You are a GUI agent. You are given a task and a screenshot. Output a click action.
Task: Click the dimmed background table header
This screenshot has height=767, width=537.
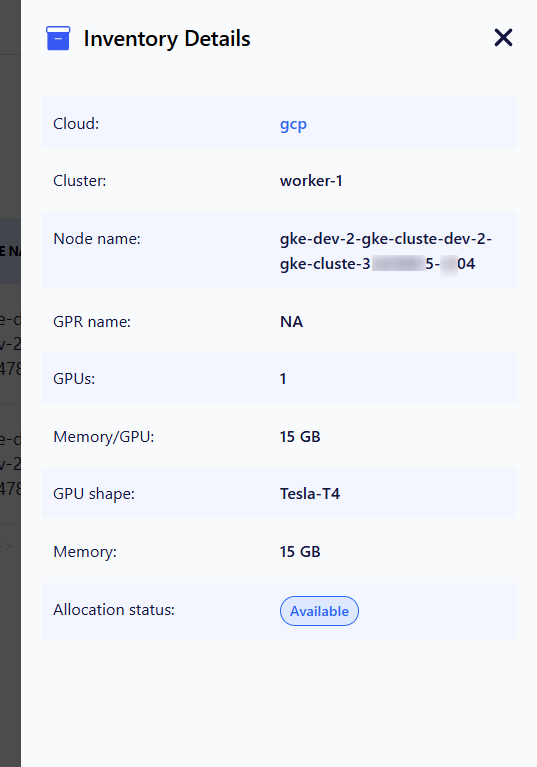[x=10, y=251]
